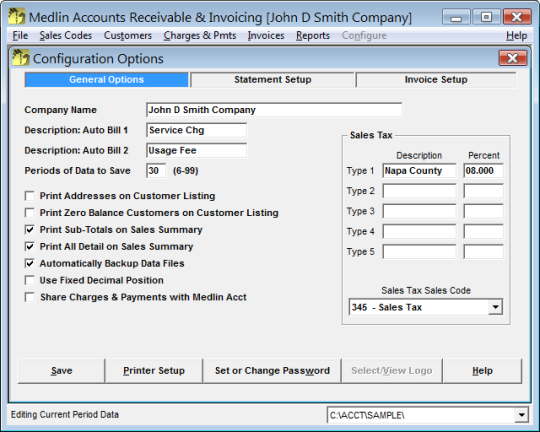The image size is (540, 432).
Task: Maximize the Medlin main window
Action: (x=486, y=17)
